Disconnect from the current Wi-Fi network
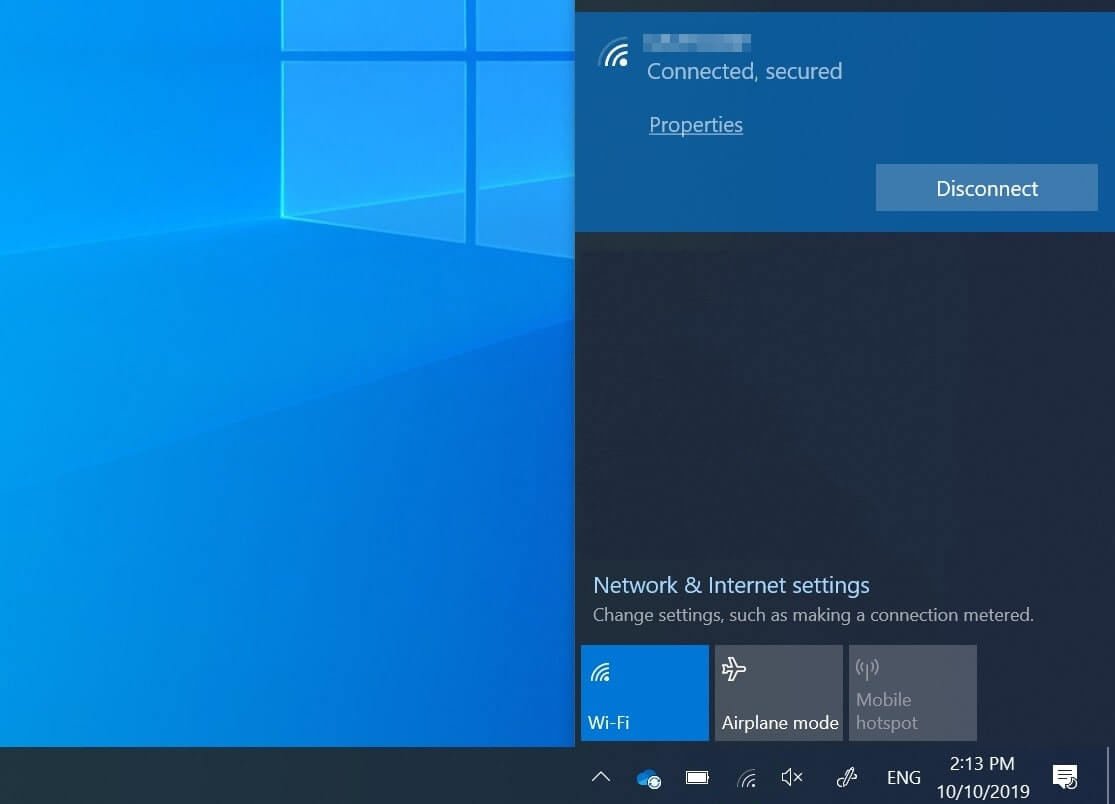This screenshot has height=804, width=1115. tap(986, 187)
